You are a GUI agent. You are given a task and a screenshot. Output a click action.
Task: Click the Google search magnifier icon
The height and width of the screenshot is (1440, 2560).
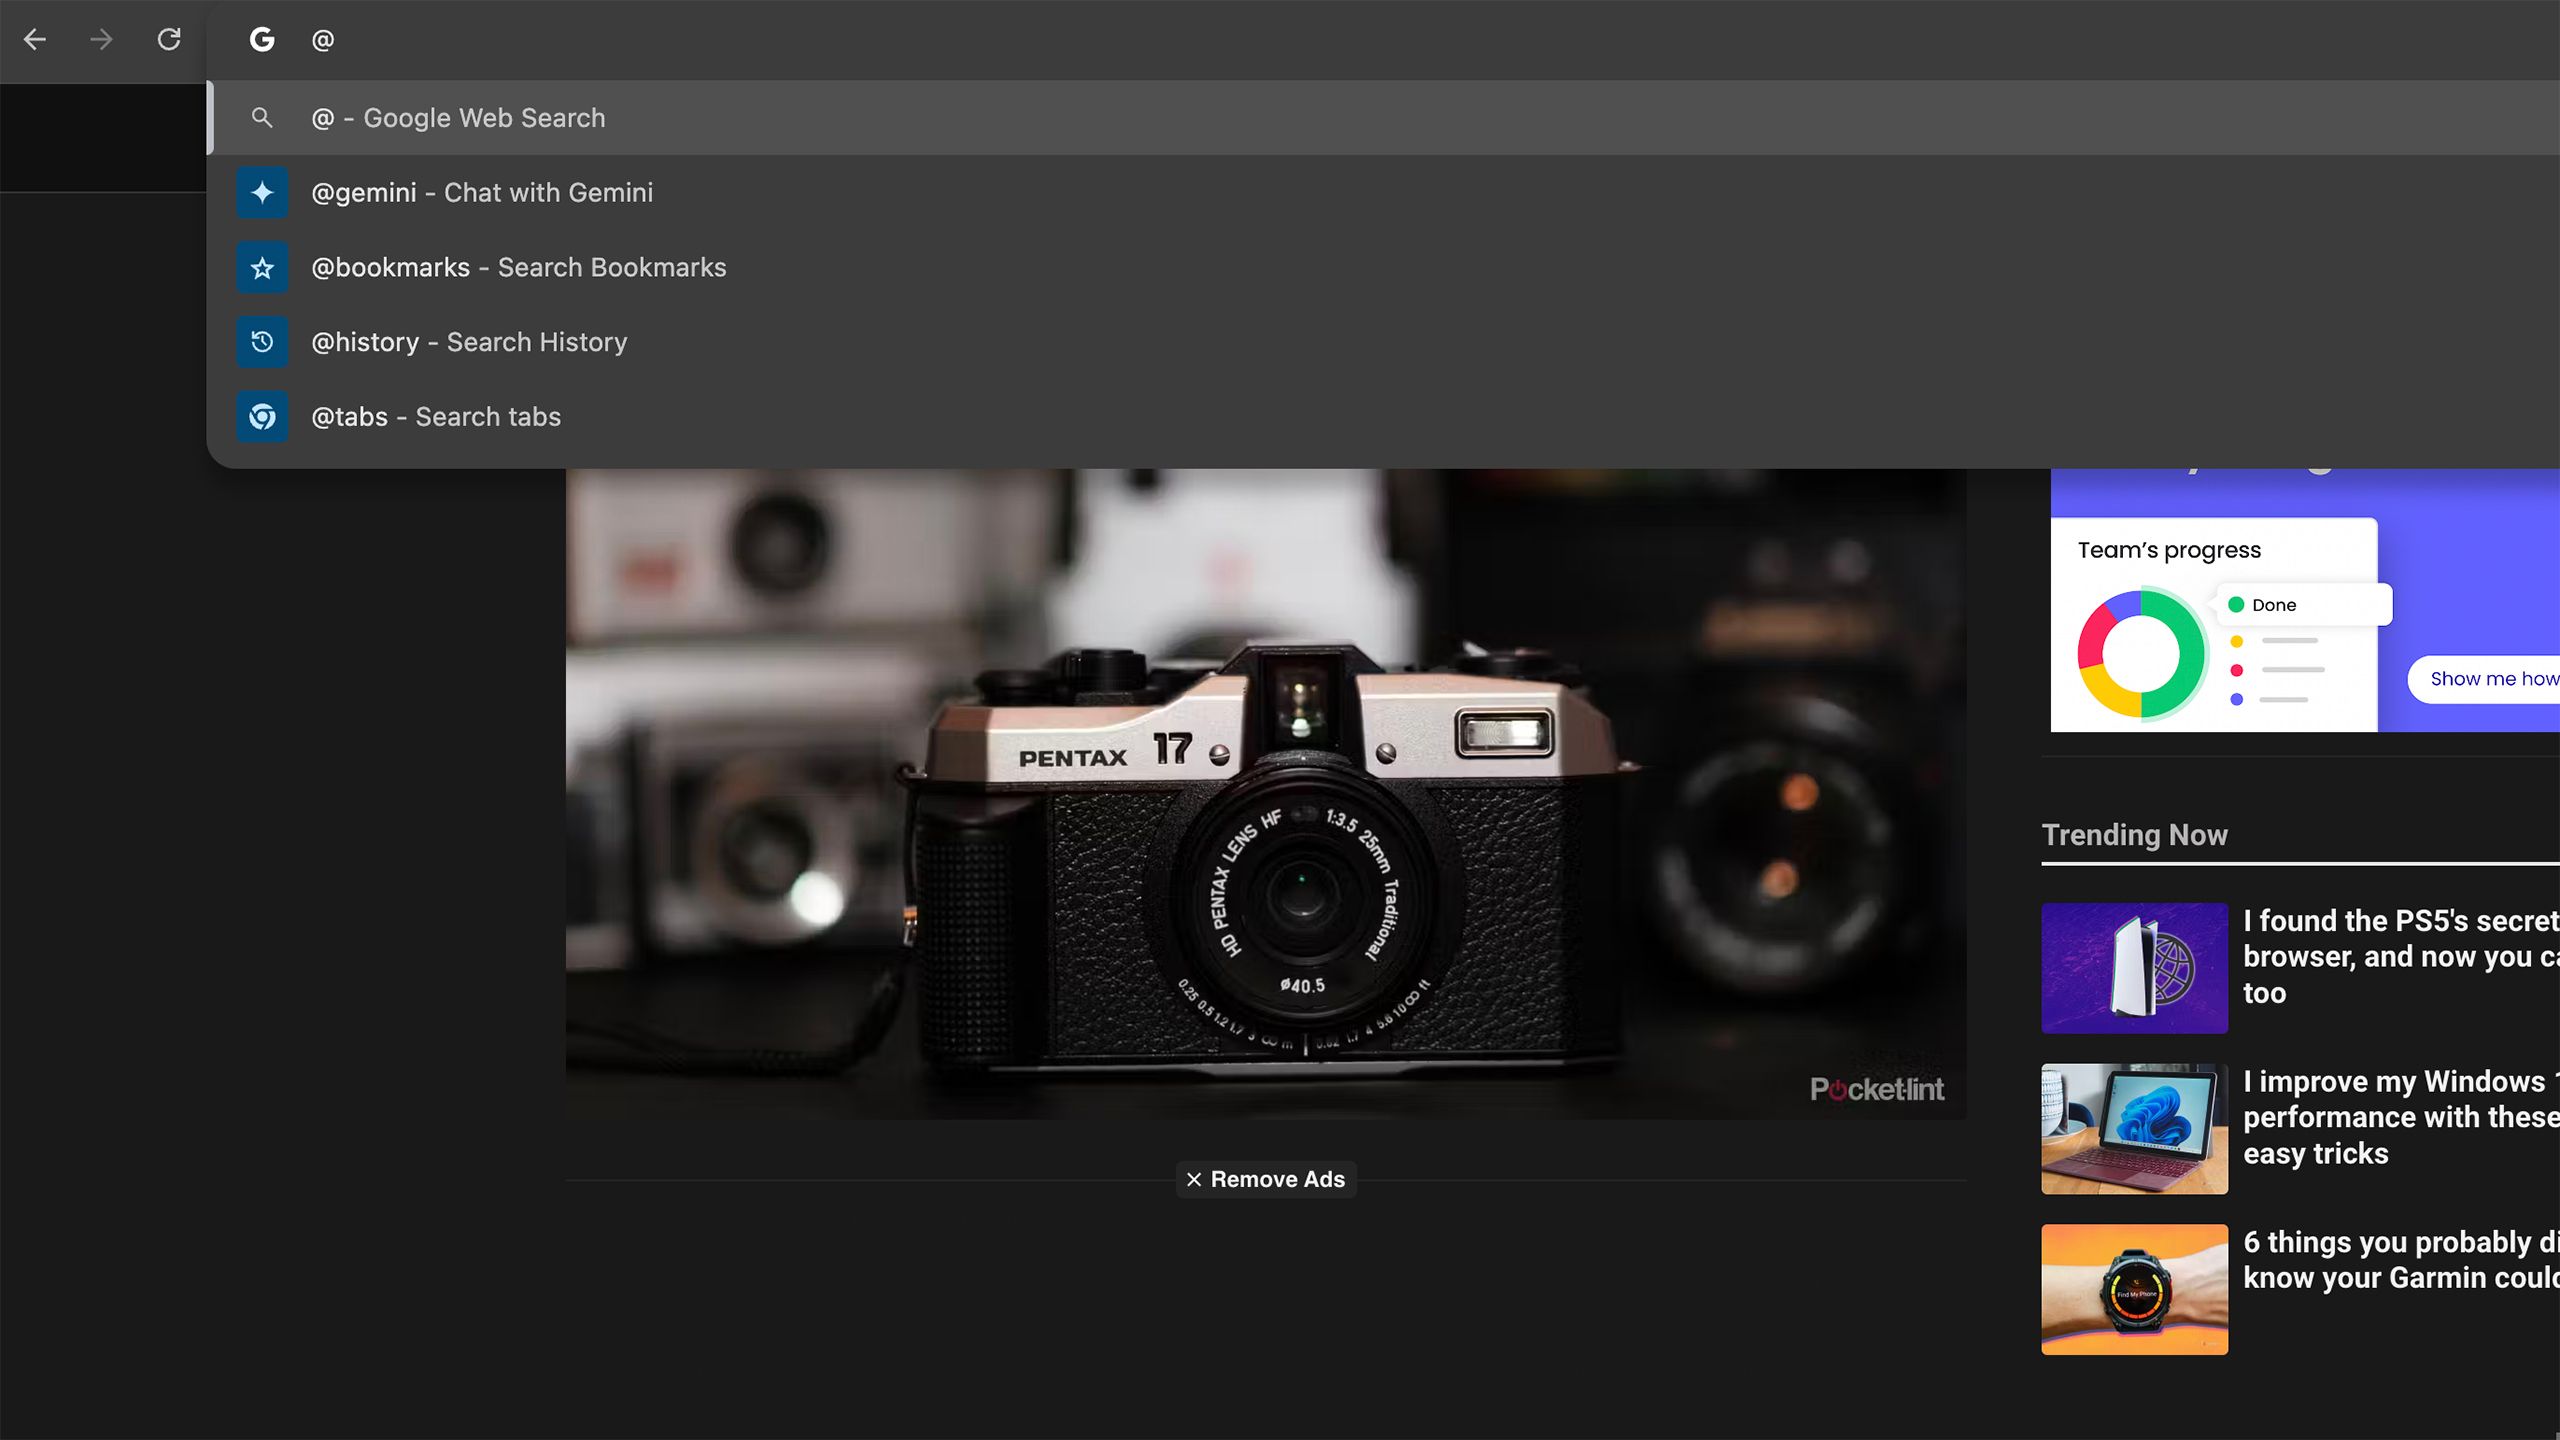click(262, 116)
